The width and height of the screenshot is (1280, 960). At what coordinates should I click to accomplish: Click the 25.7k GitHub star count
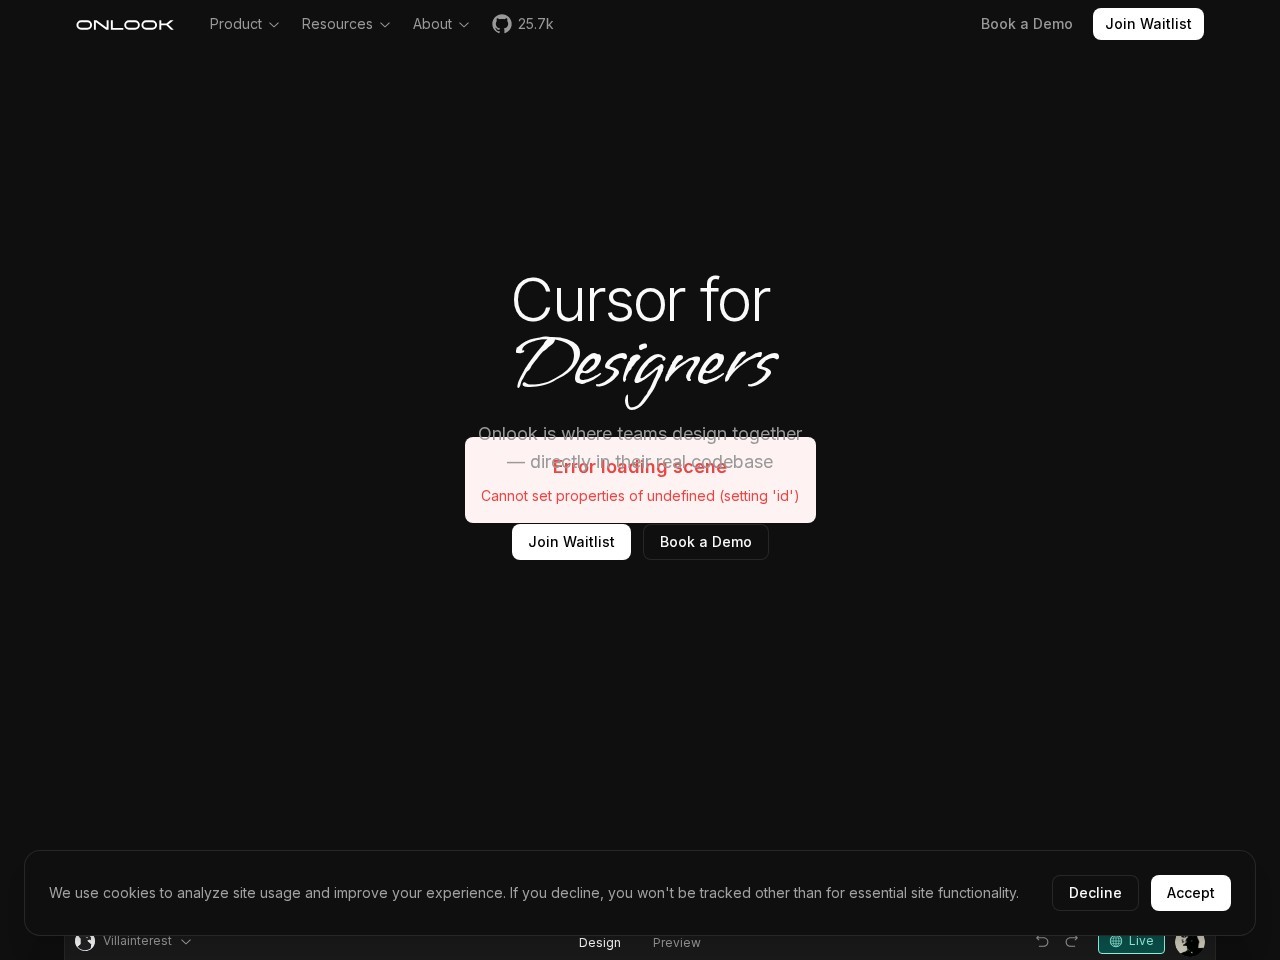click(536, 24)
